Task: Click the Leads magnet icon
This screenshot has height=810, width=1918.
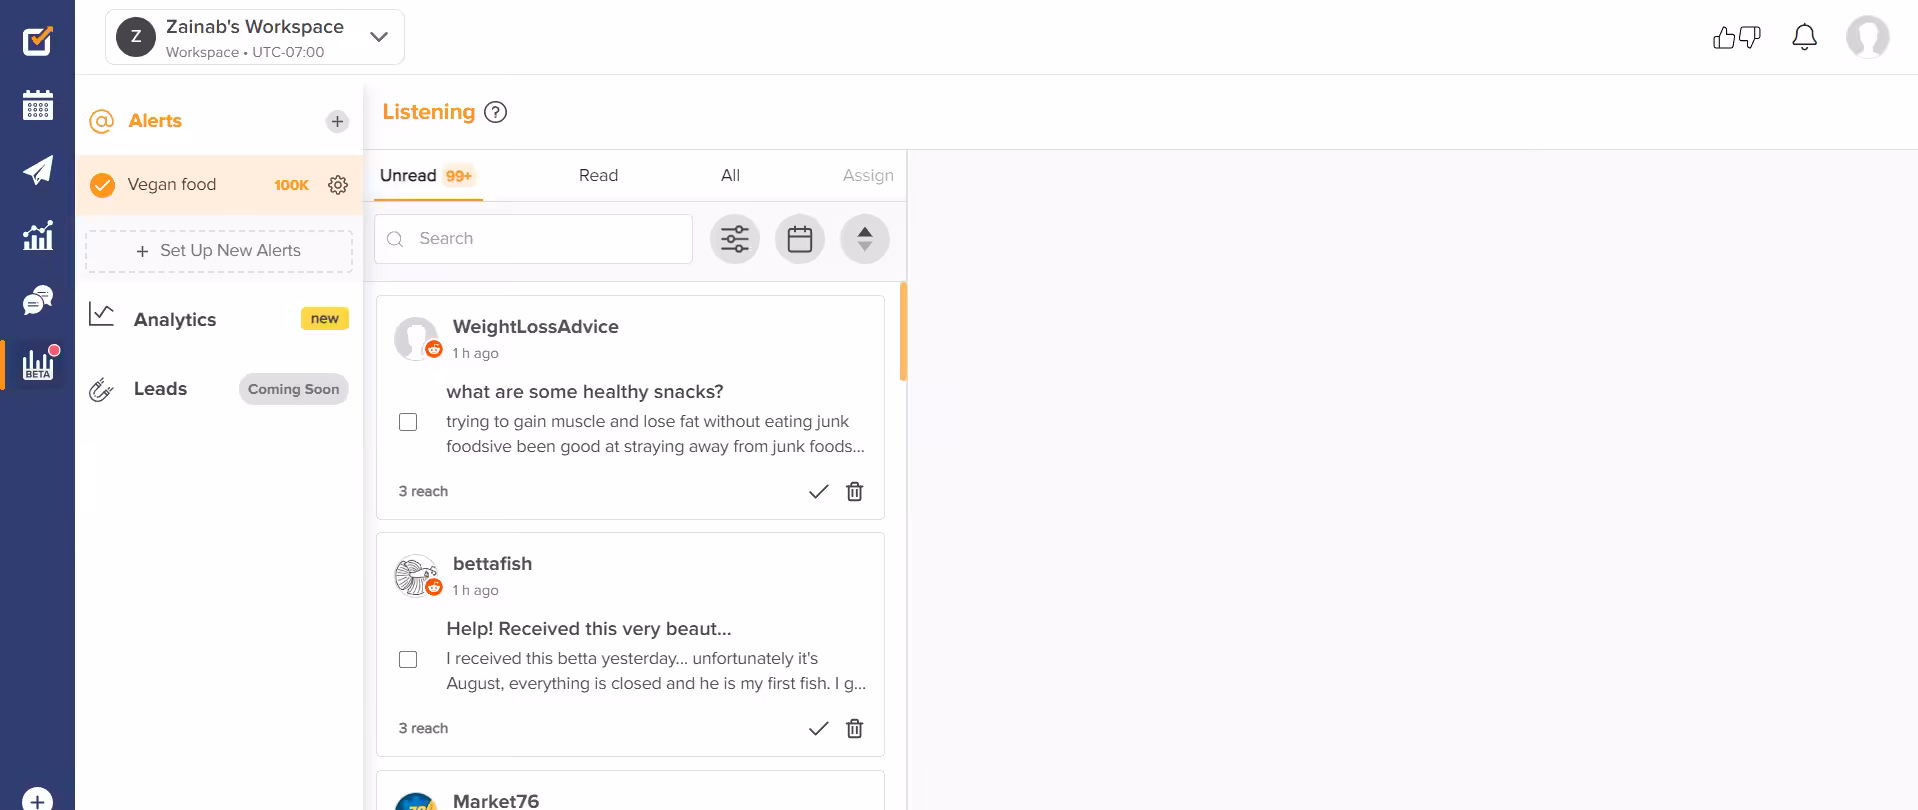Action: pyautogui.click(x=101, y=390)
